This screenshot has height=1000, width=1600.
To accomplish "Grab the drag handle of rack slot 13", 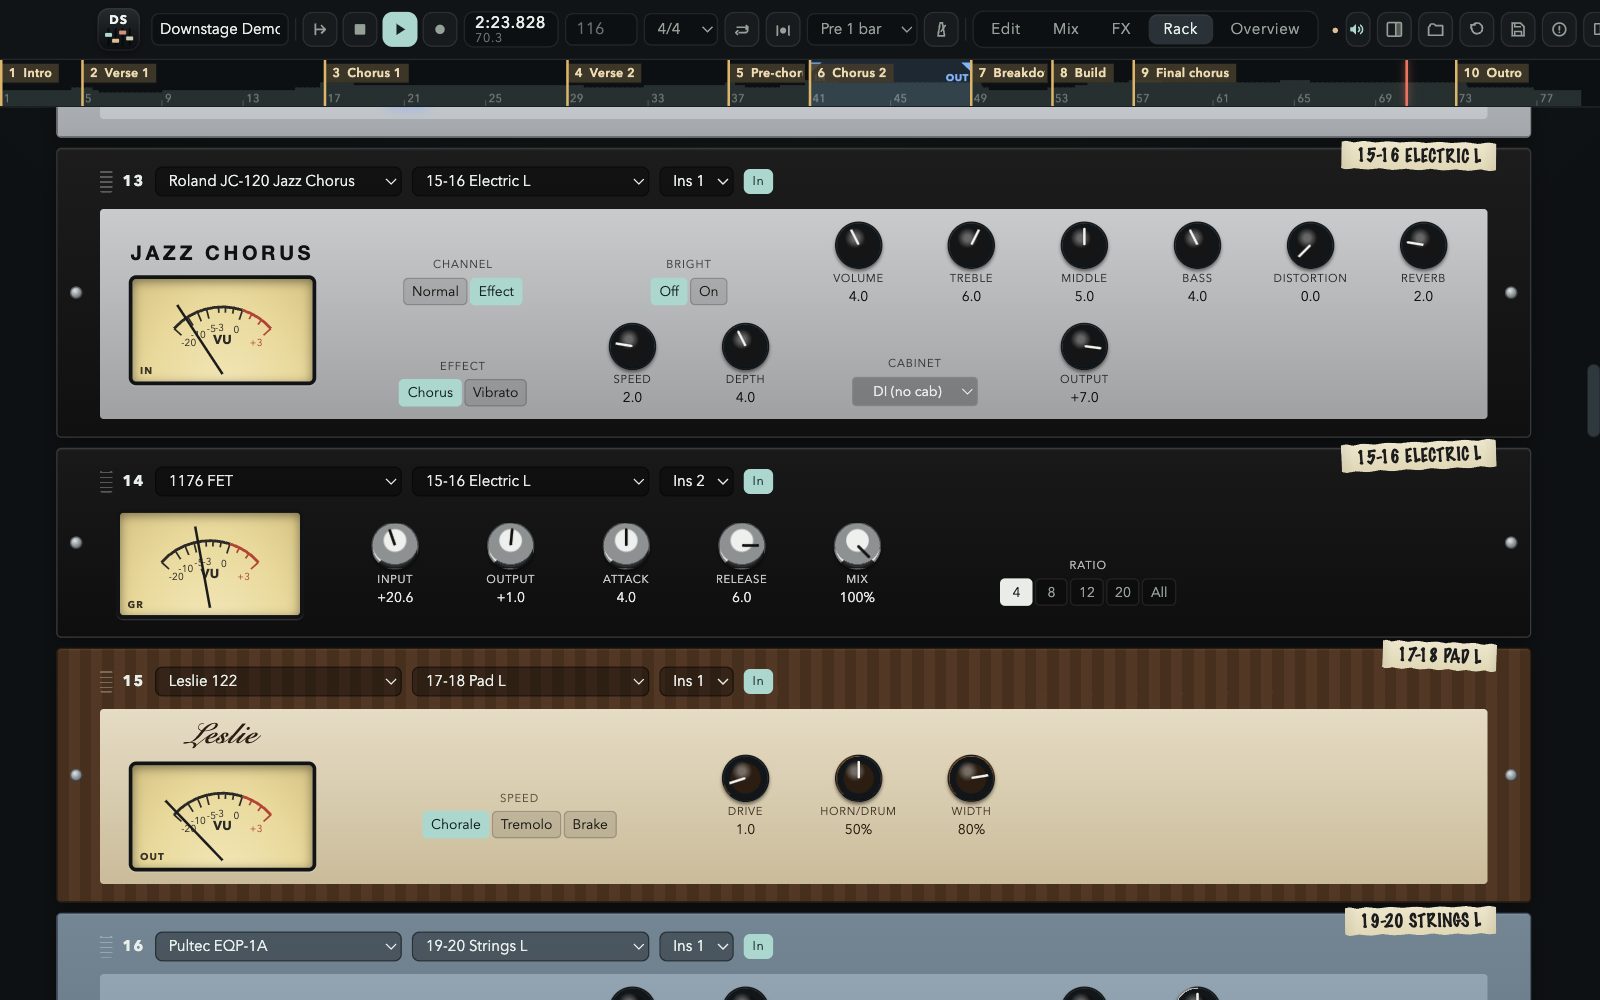I will (106, 181).
